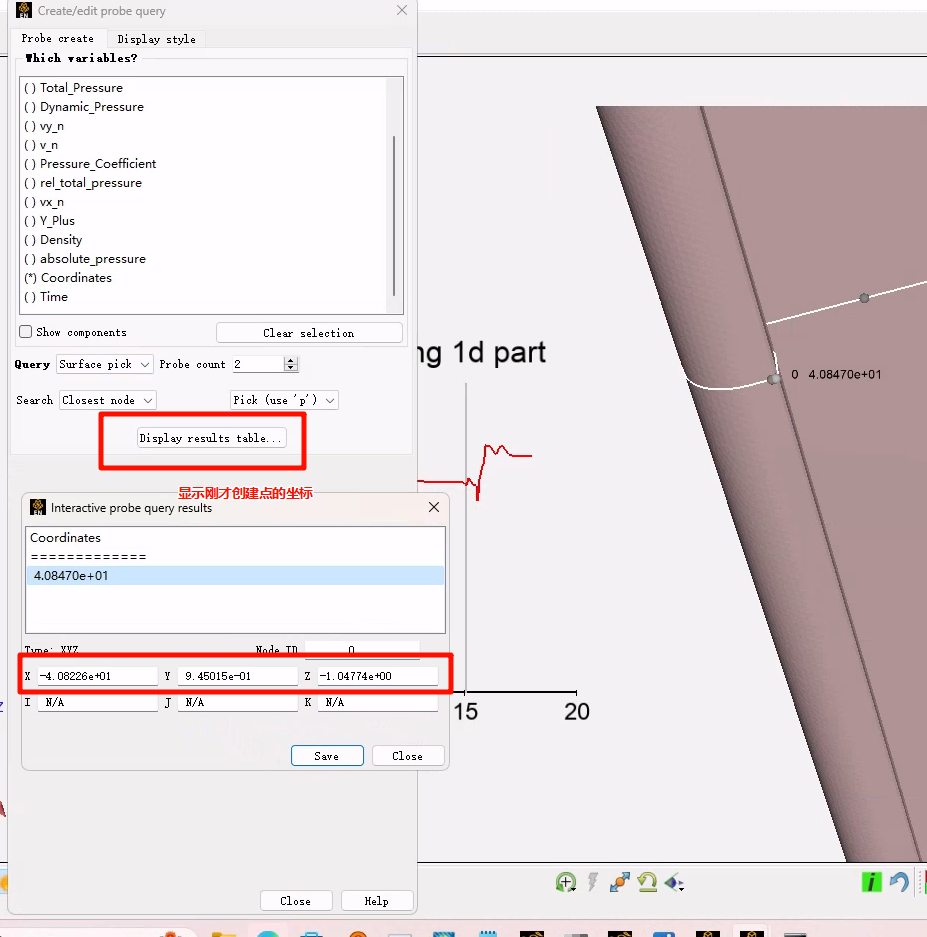The height and width of the screenshot is (937, 927).
Task: Open the blue view-direction icon menu
Action: click(674, 882)
